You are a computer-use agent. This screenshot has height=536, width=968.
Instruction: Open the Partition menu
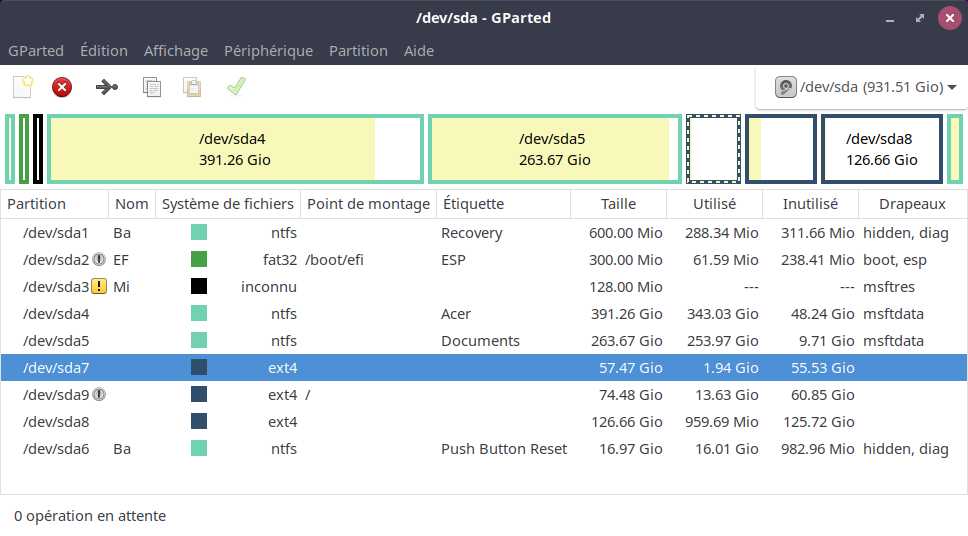point(358,51)
